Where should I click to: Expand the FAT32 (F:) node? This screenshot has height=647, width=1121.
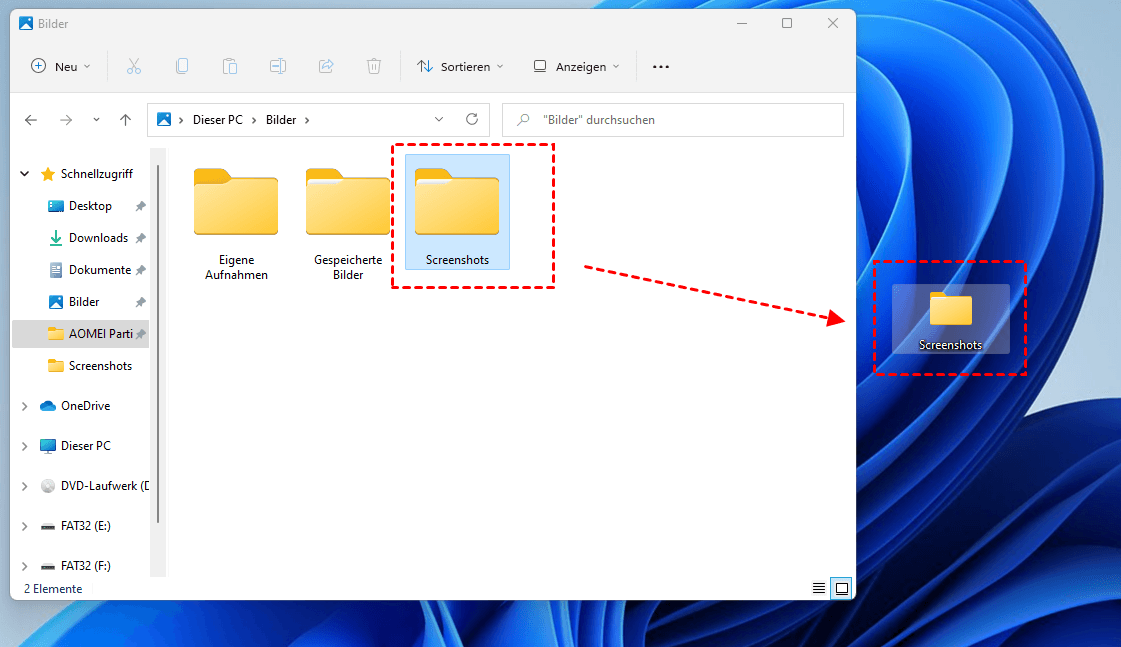(x=25, y=566)
